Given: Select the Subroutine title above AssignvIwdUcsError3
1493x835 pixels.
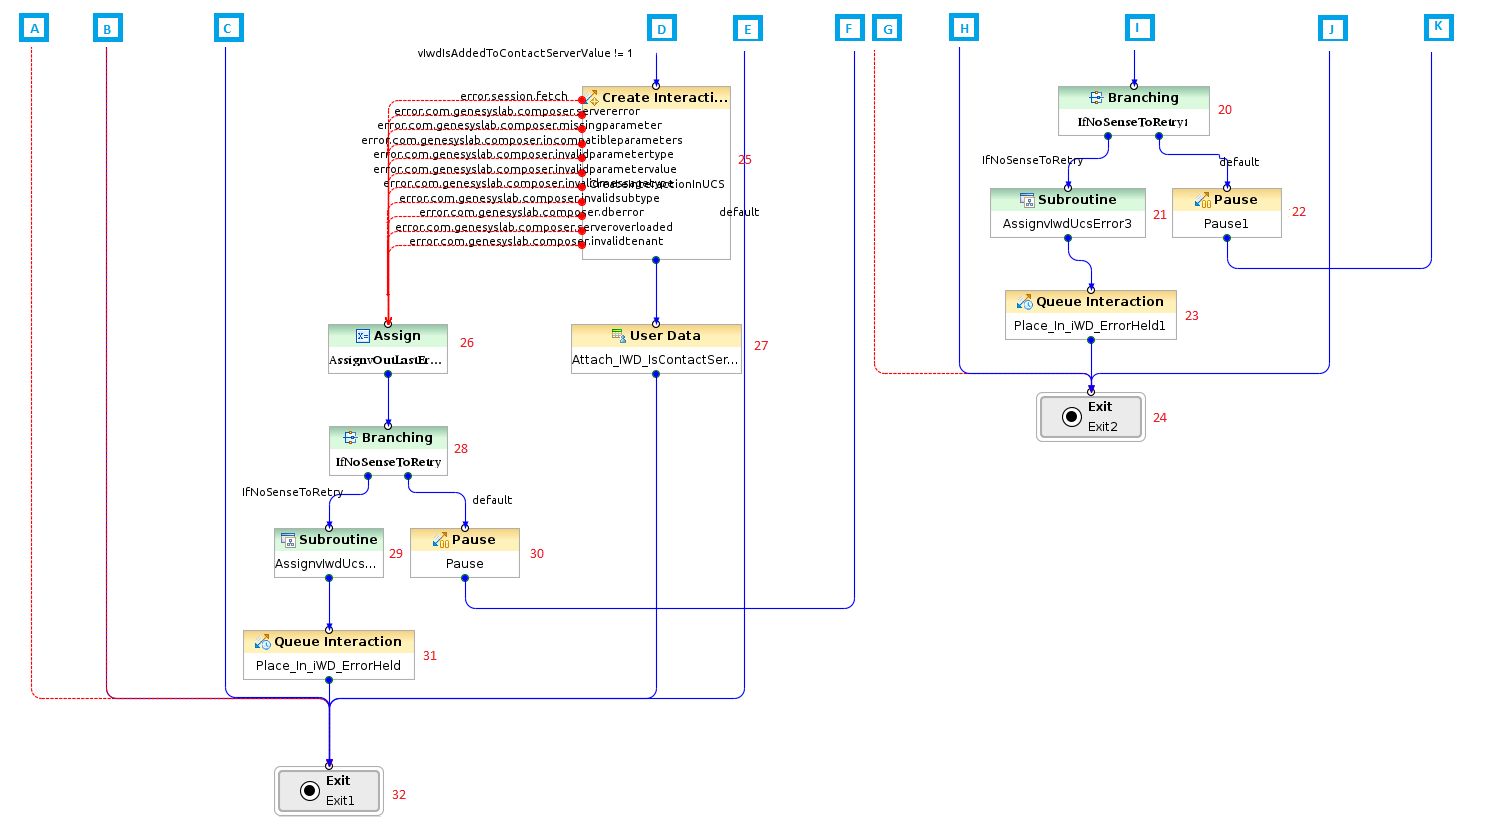Looking at the screenshot, I should 1077,200.
